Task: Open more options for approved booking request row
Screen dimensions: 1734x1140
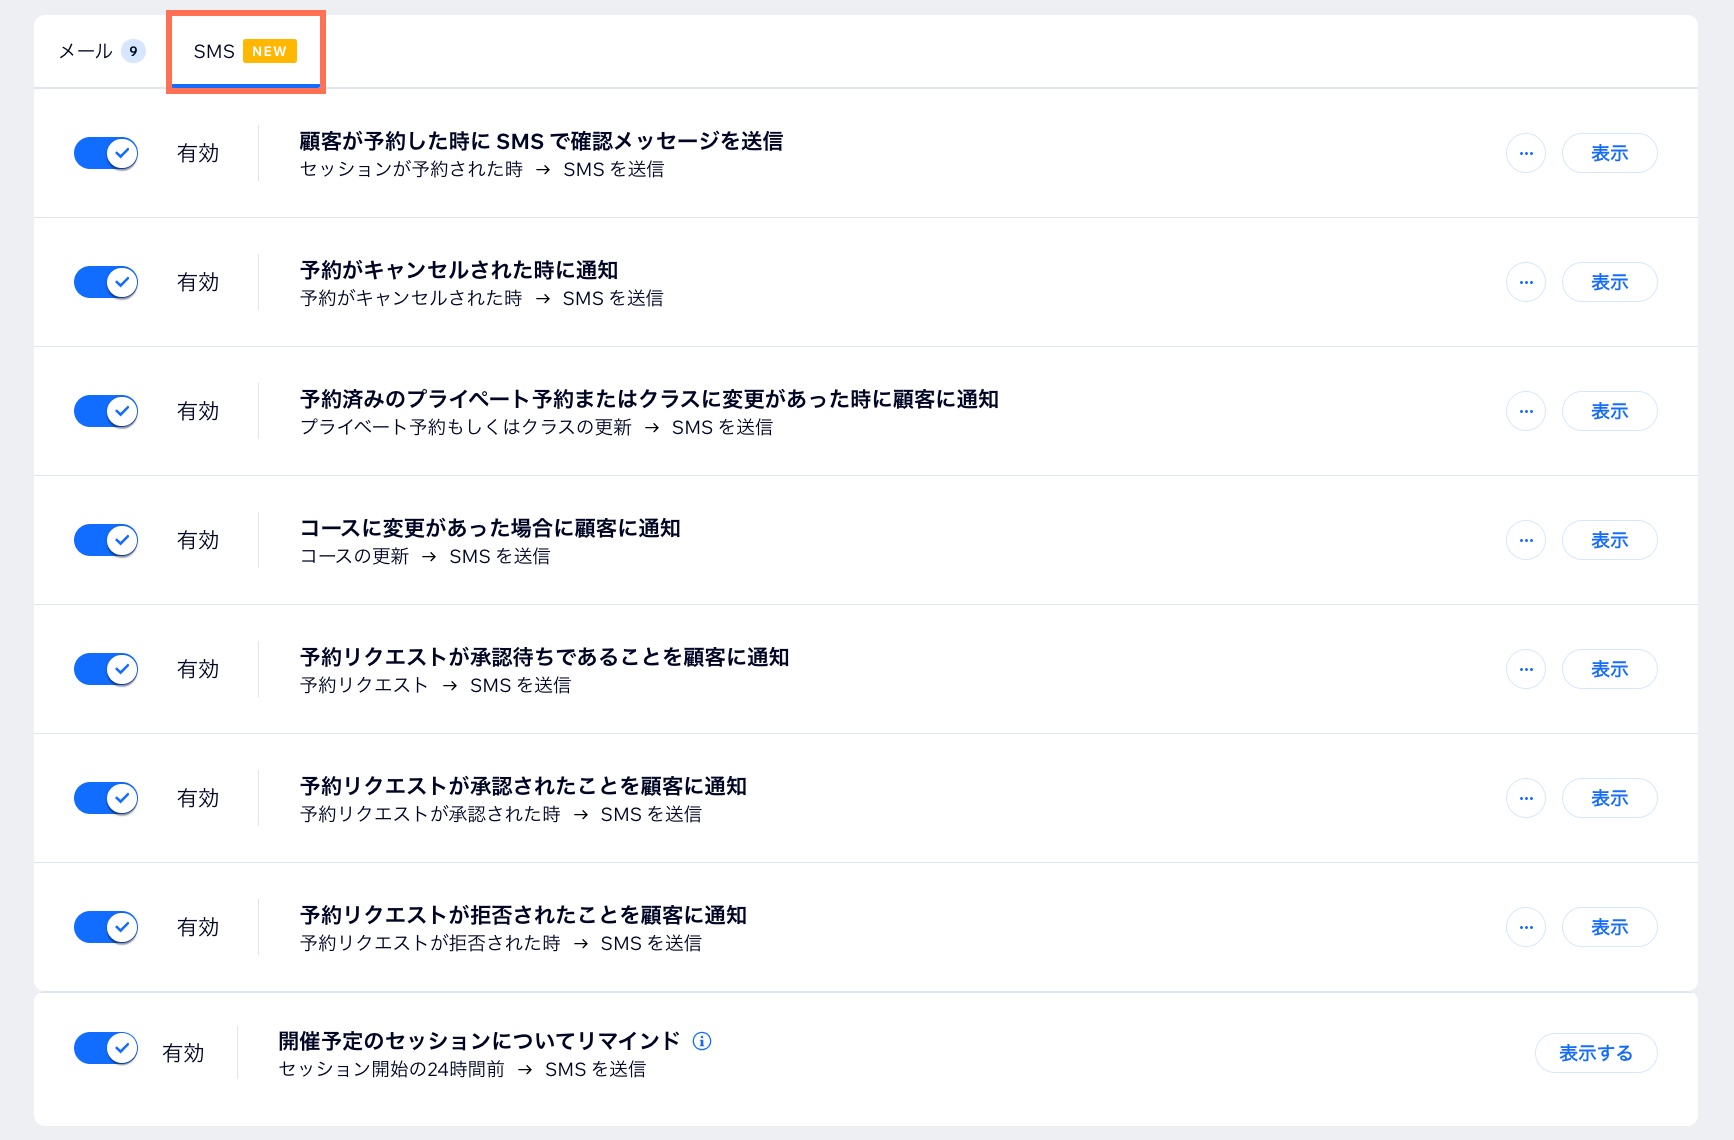Action: [x=1526, y=798]
